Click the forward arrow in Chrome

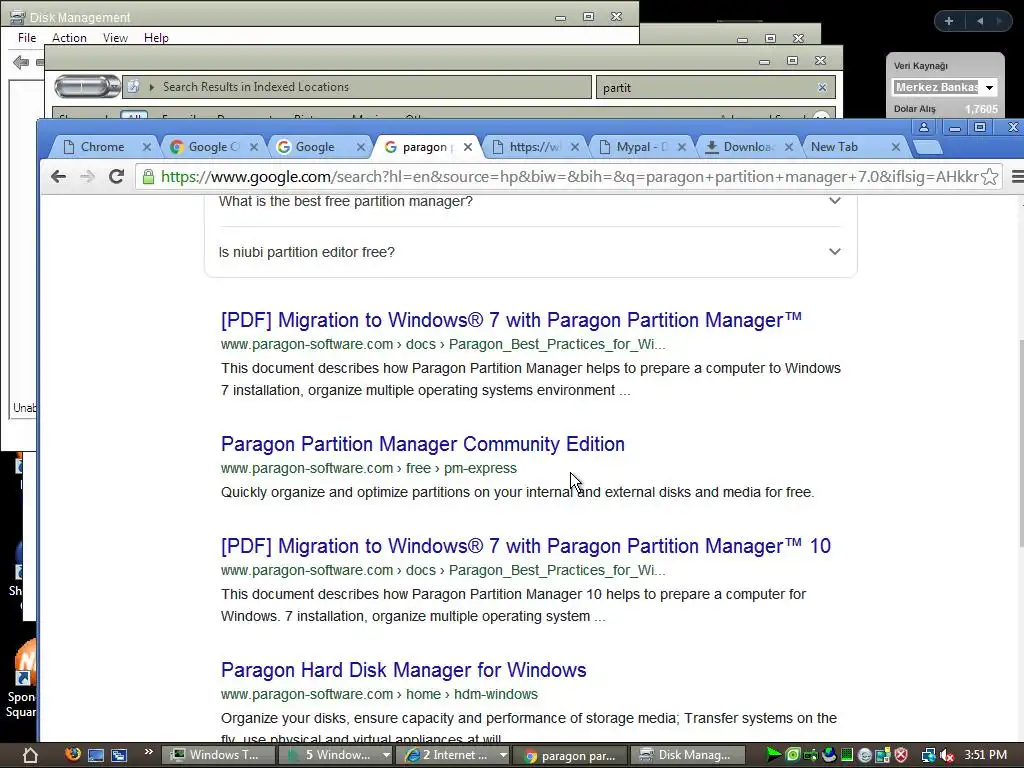click(x=88, y=176)
